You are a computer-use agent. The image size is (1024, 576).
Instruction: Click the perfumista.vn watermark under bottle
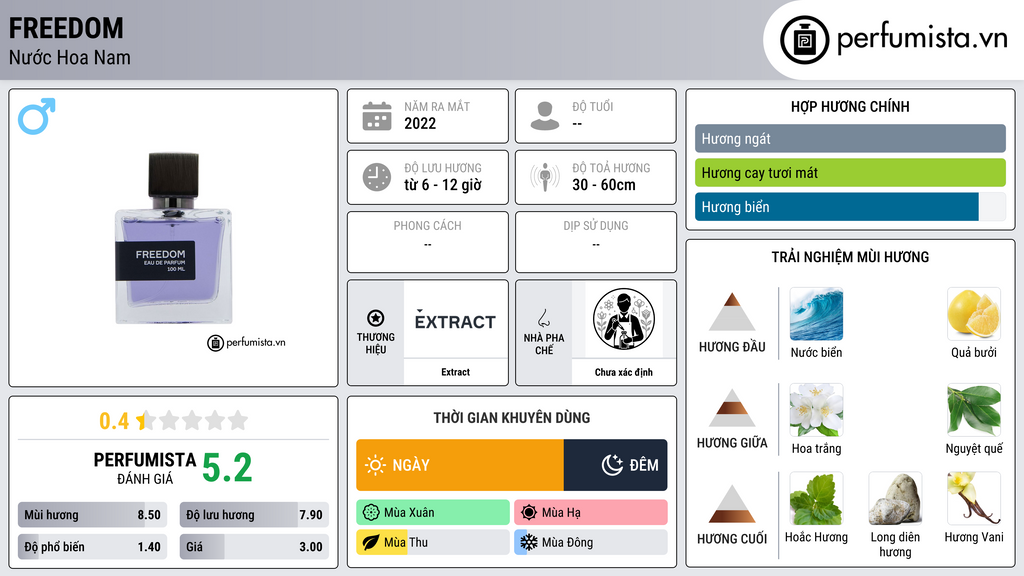pos(246,342)
